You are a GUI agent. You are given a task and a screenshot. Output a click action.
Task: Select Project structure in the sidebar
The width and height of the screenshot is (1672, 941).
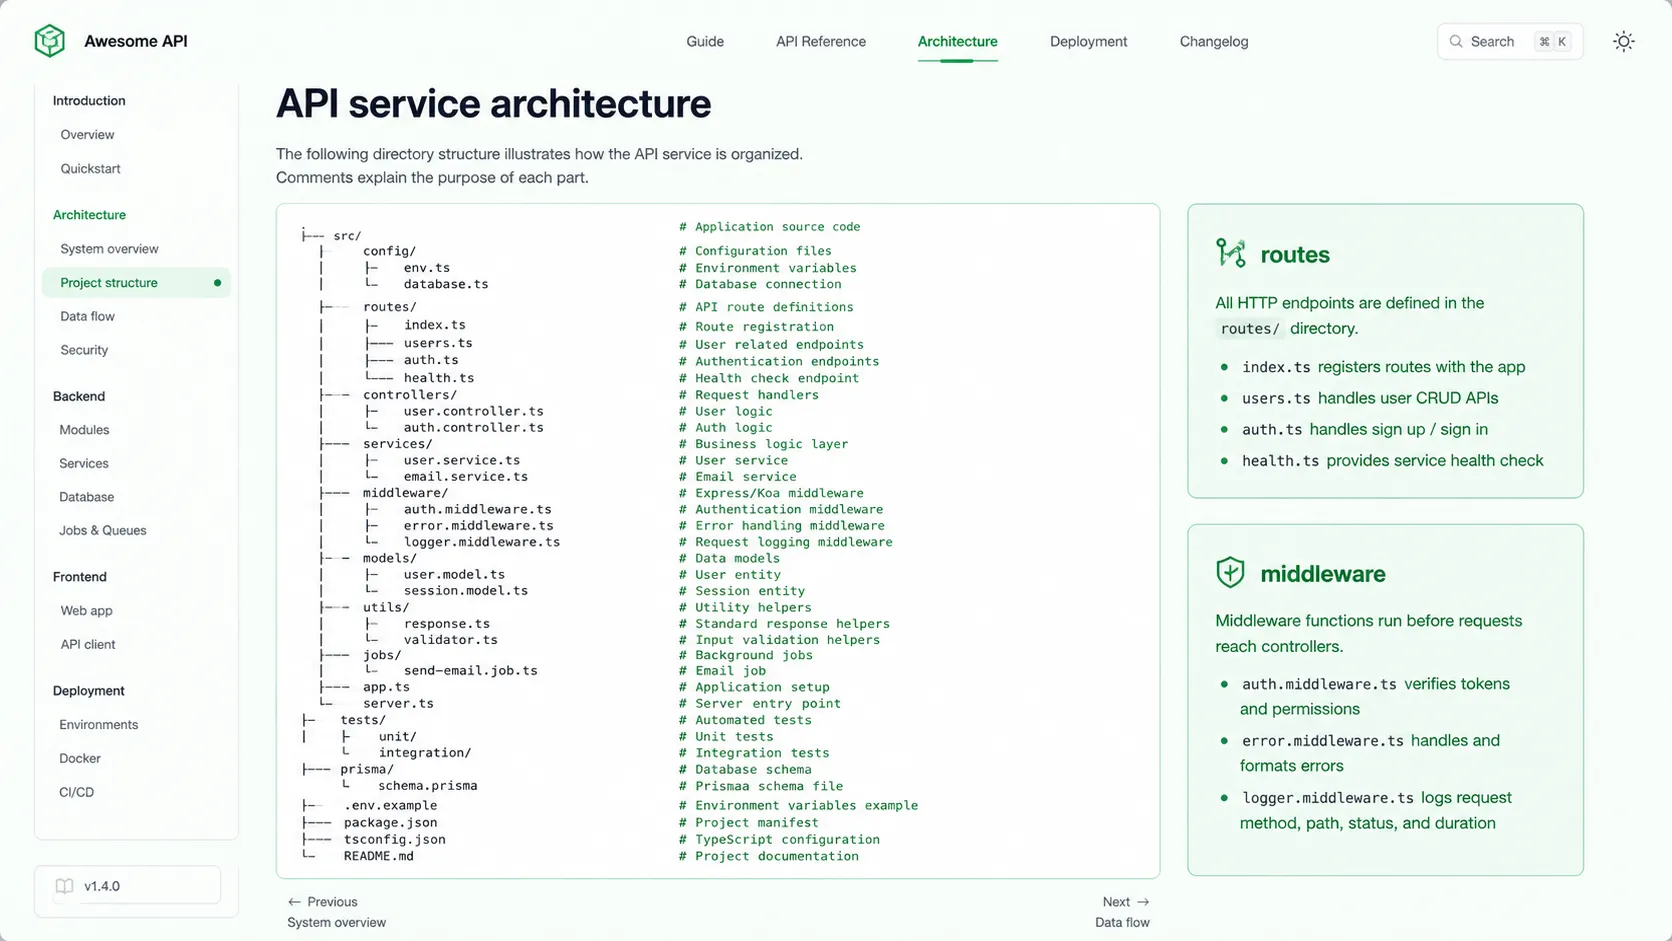[109, 283]
